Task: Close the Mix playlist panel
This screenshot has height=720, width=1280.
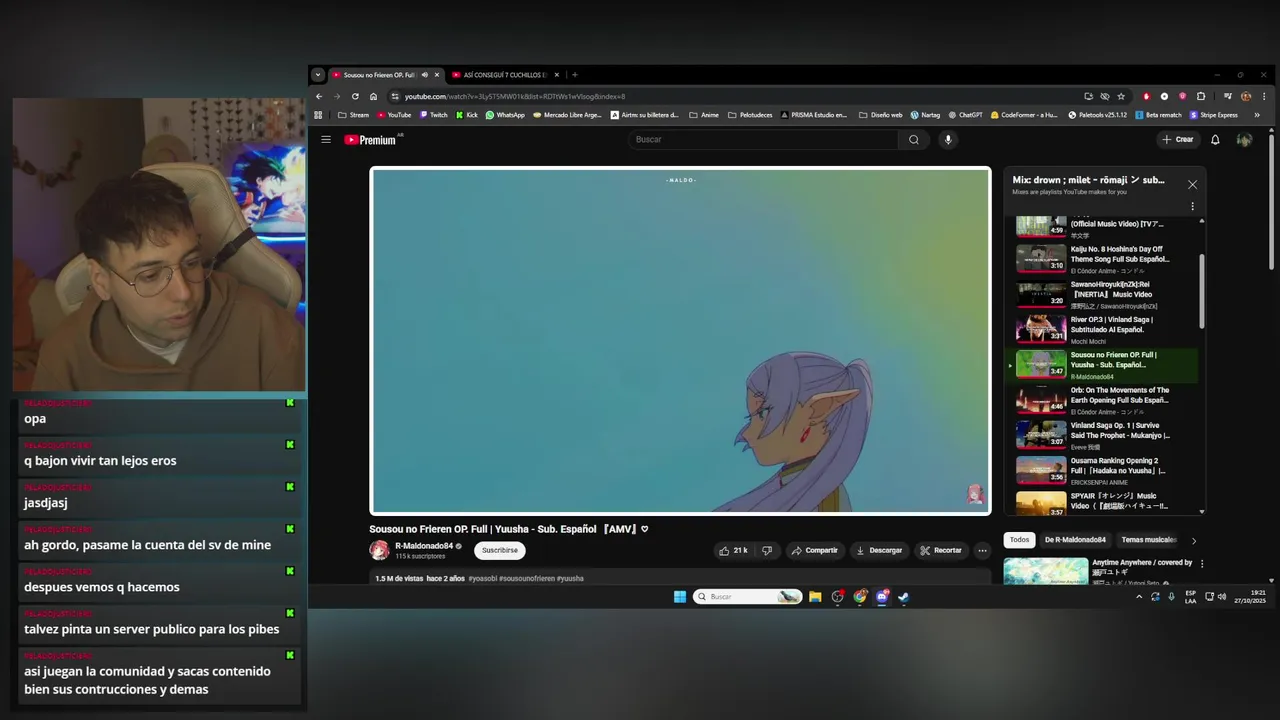Action: click(1192, 184)
